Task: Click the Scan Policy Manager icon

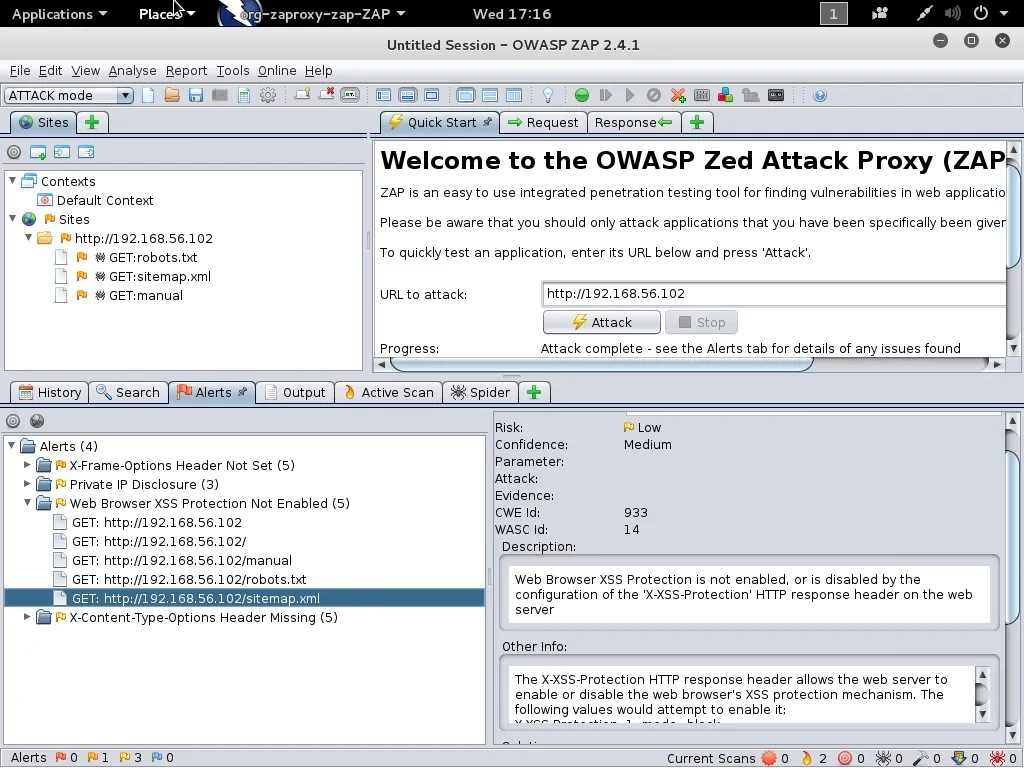Action: coord(701,95)
